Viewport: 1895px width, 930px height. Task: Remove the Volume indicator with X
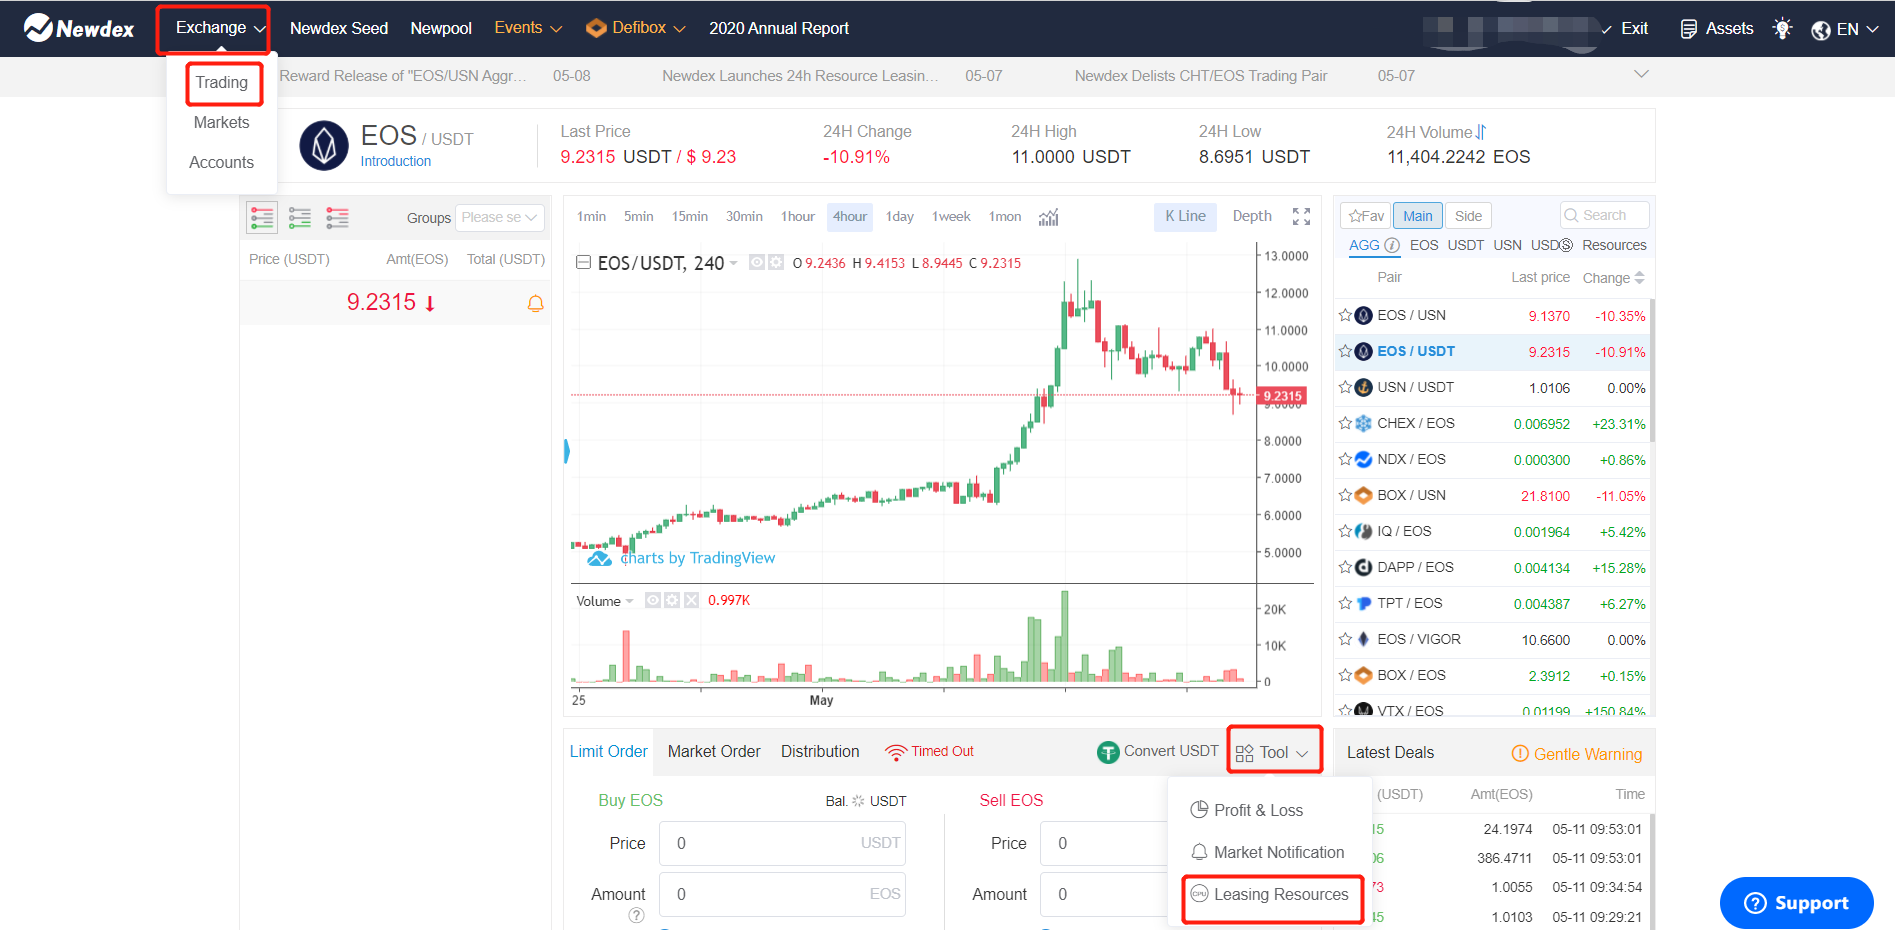point(691,600)
